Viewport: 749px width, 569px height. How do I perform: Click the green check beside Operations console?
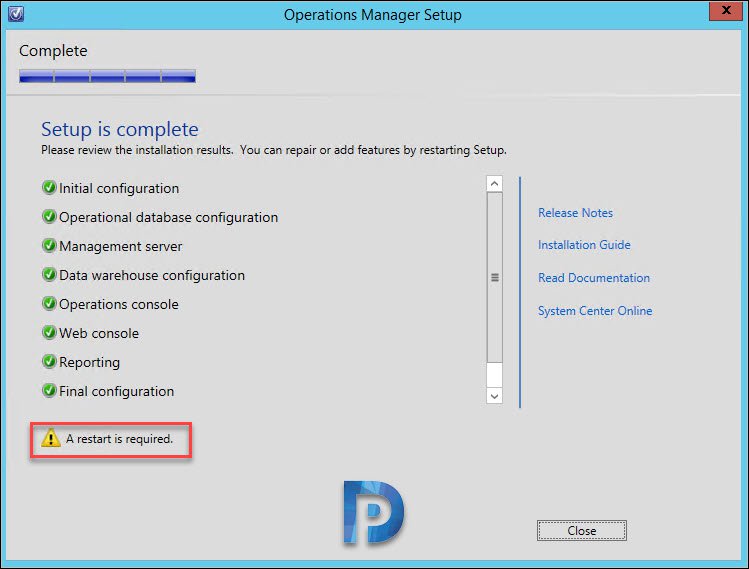(49, 304)
